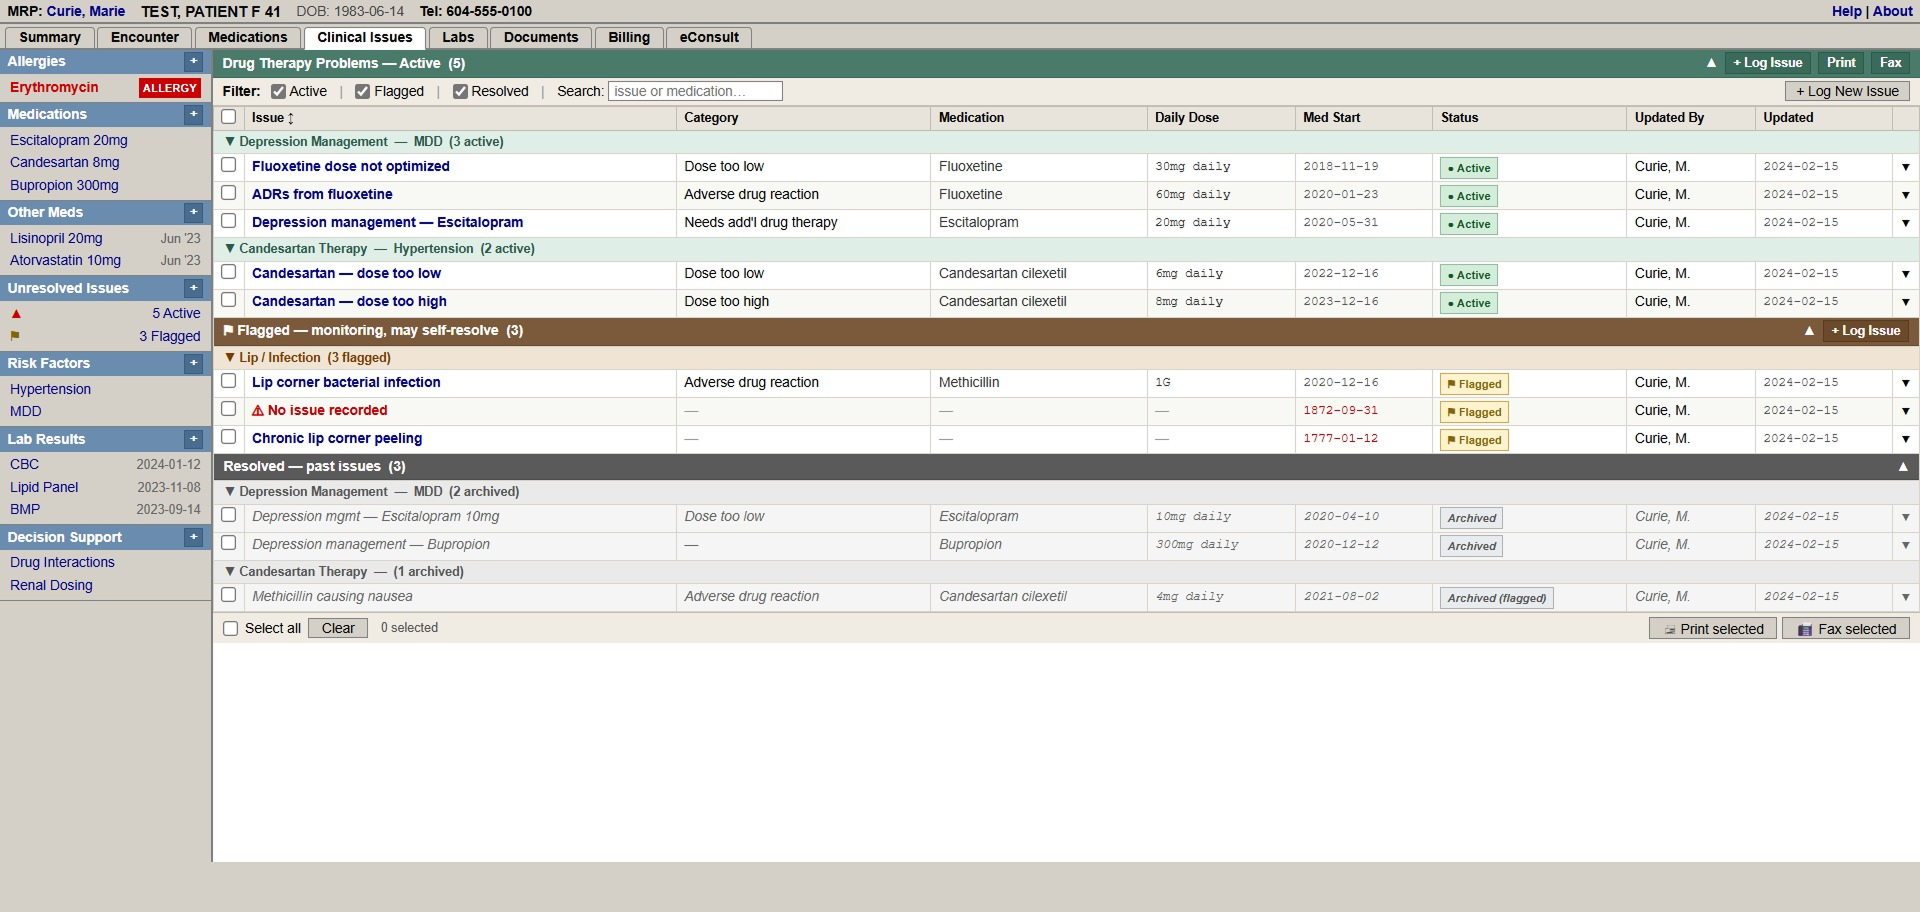Click the plus icon on Risk Factors
This screenshot has width=1920, height=912.
pos(194,364)
